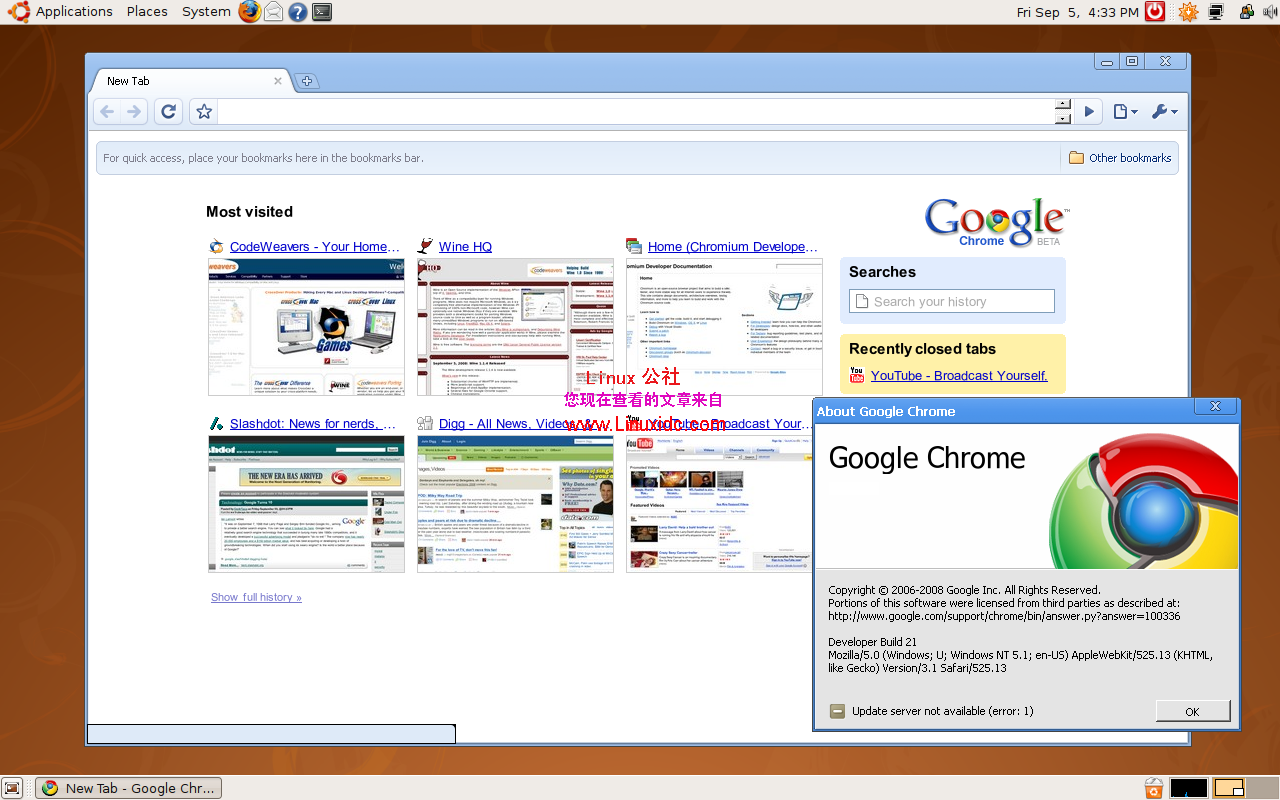Screen dimensions: 1280x800
Task: Click in the Search your history field
Action: point(952,300)
